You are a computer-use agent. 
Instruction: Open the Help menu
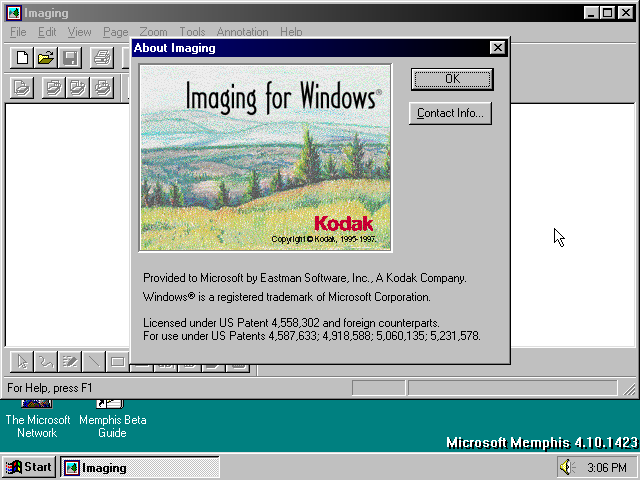291,32
